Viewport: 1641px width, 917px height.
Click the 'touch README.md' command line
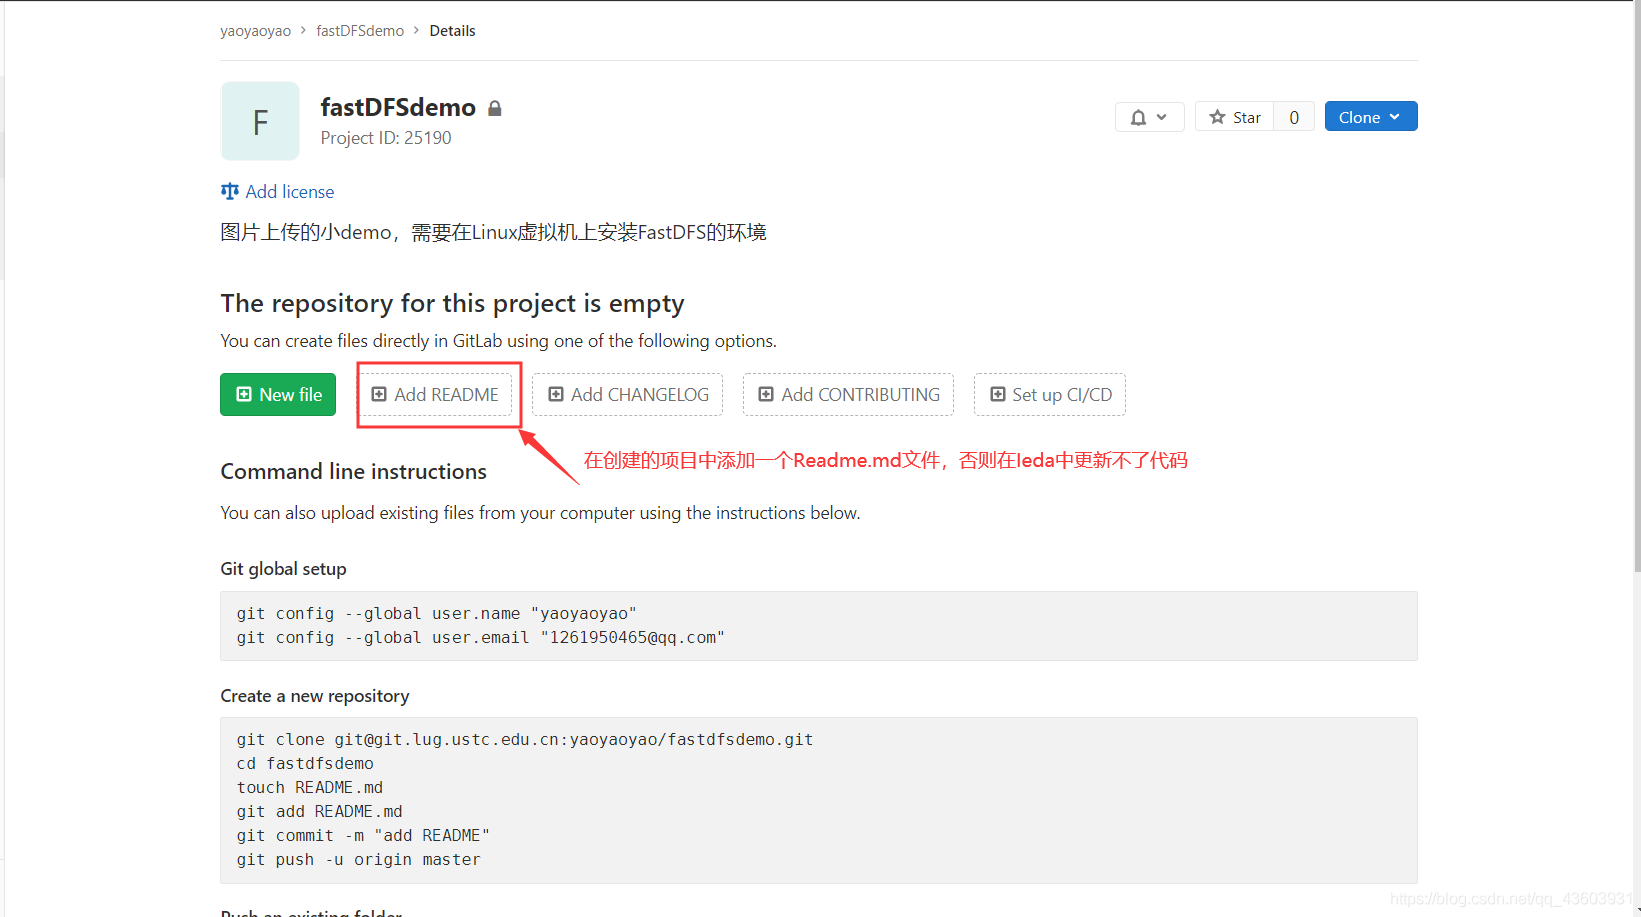pos(309,787)
